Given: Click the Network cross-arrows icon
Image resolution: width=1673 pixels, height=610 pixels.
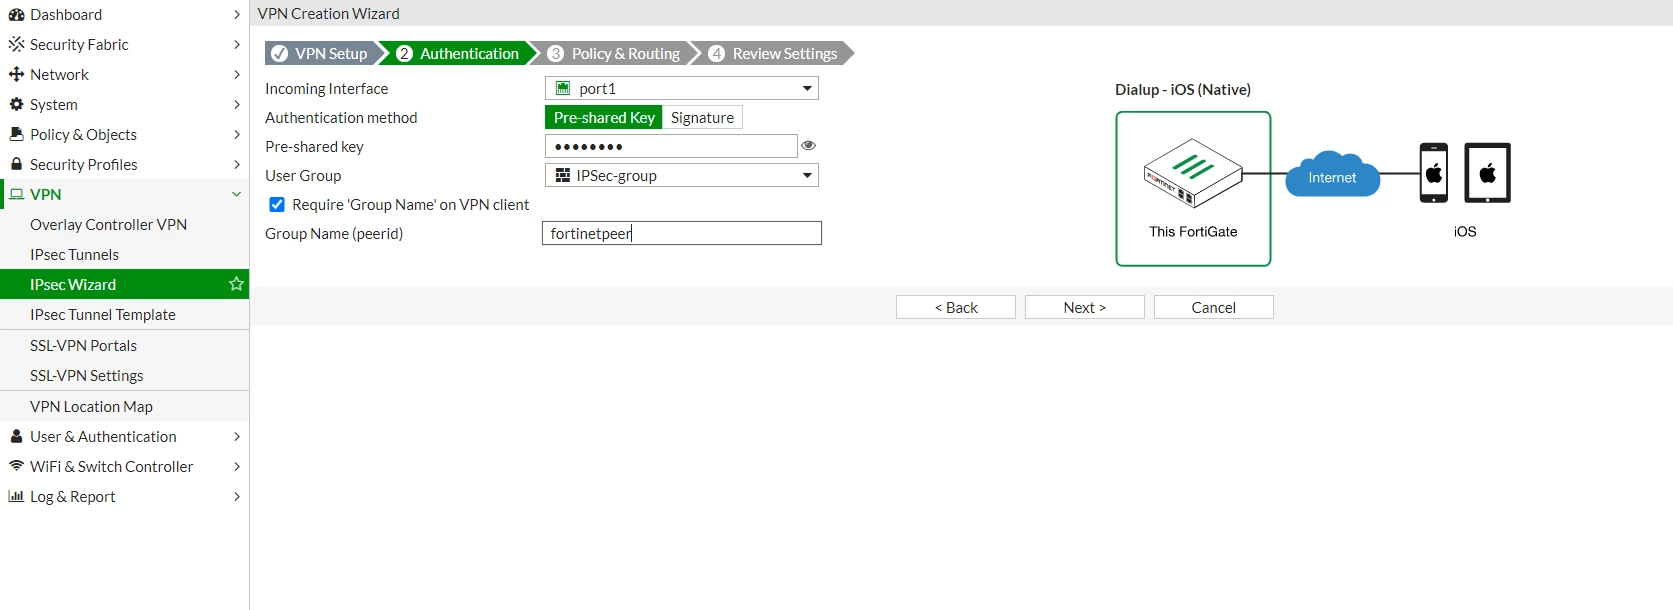Looking at the screenshot, I should coord(16,75).
